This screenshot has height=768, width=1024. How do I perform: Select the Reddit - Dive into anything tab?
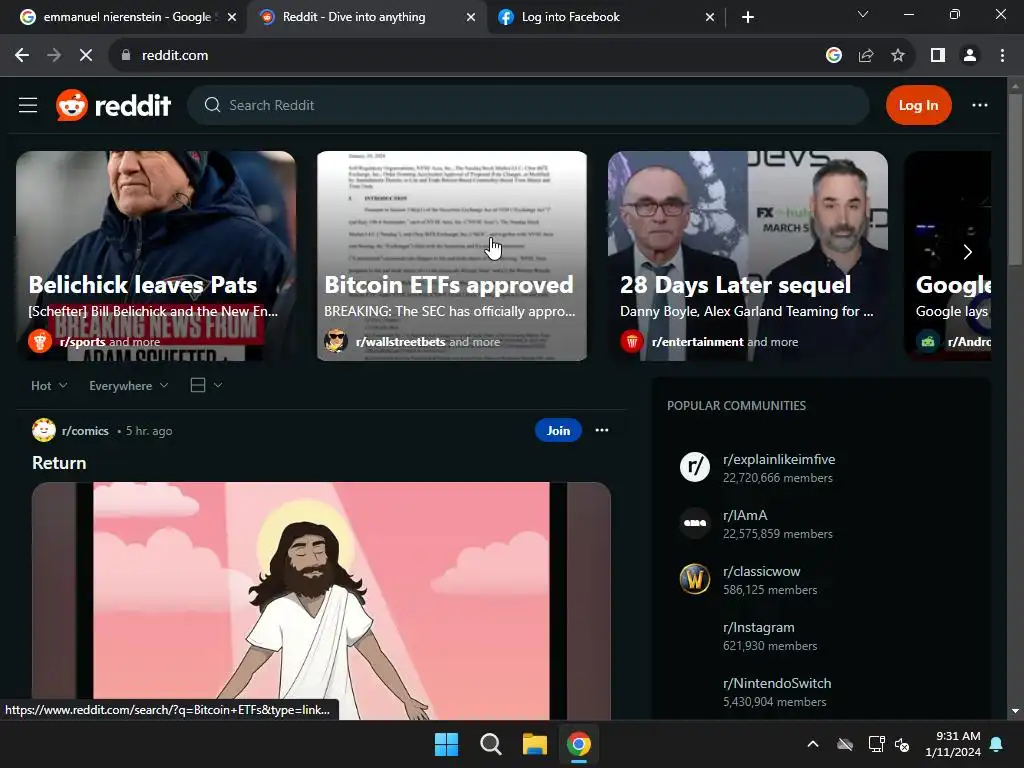(x=353, y=17)
